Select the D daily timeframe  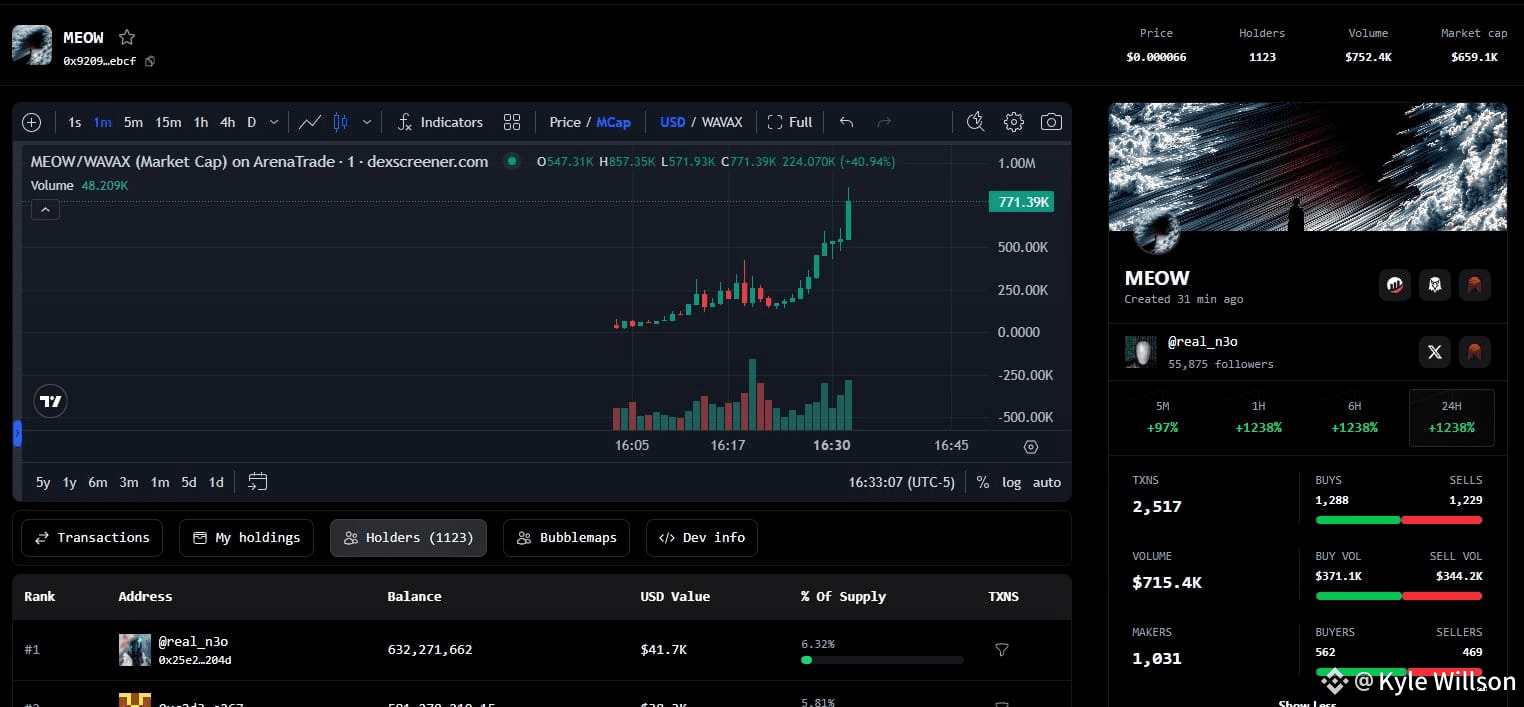point(252,122)
